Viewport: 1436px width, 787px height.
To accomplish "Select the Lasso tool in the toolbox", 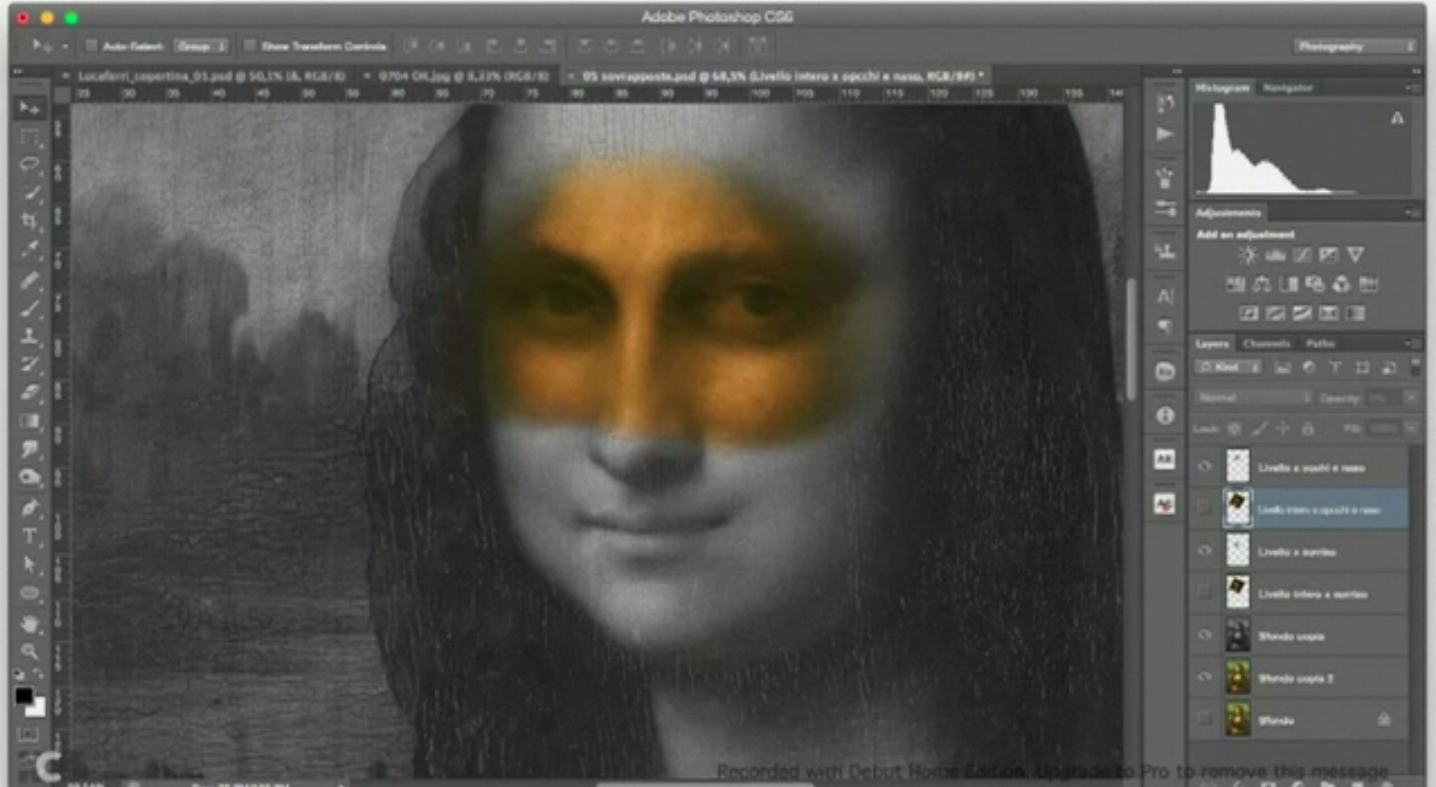I will click(x=30, y=163).
